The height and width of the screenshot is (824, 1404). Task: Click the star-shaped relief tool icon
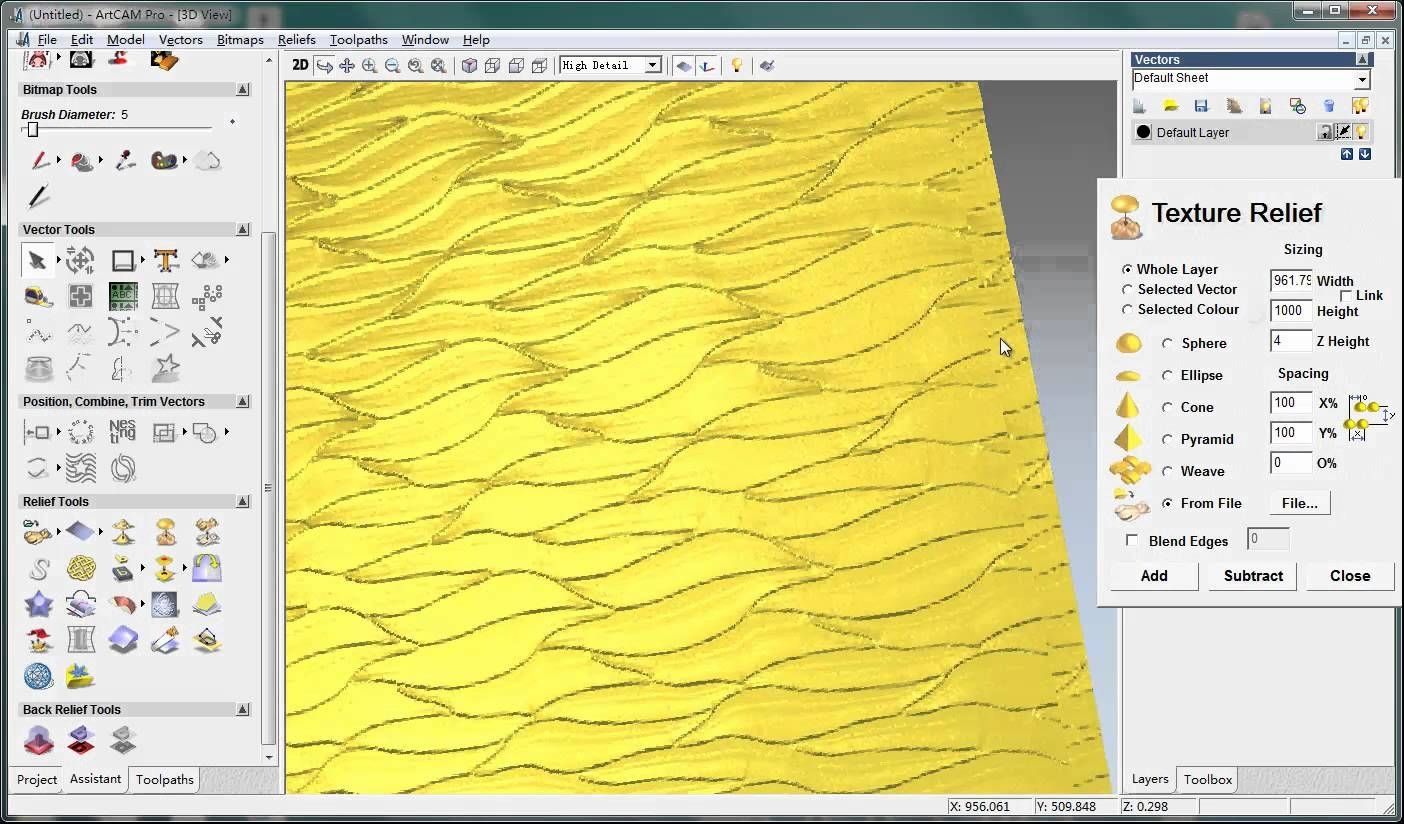(38, 604)
